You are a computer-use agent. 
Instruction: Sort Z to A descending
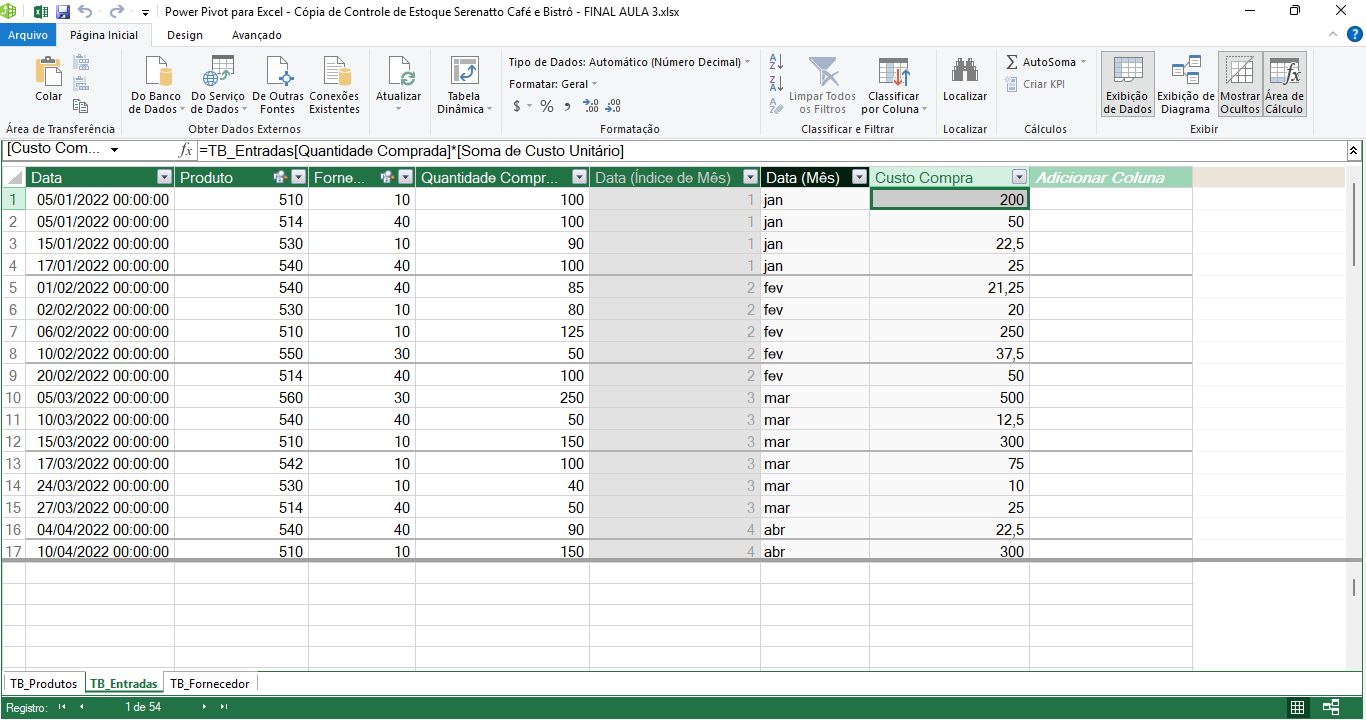777,84
